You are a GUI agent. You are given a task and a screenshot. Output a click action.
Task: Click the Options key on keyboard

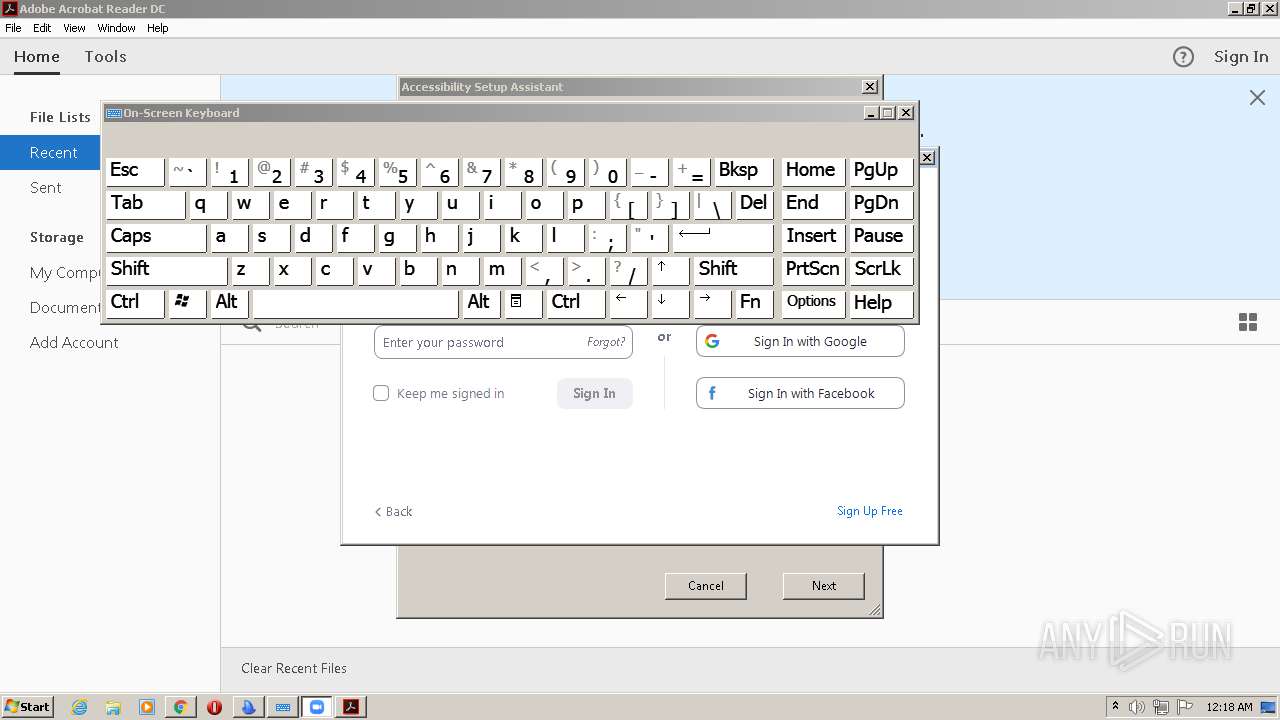tap(813, 302)
